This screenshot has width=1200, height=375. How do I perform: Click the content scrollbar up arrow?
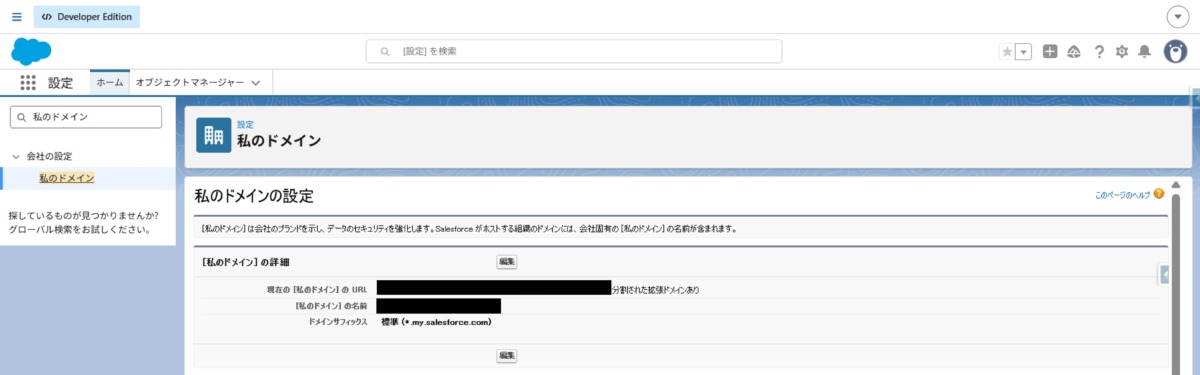tap(1176, 185)
